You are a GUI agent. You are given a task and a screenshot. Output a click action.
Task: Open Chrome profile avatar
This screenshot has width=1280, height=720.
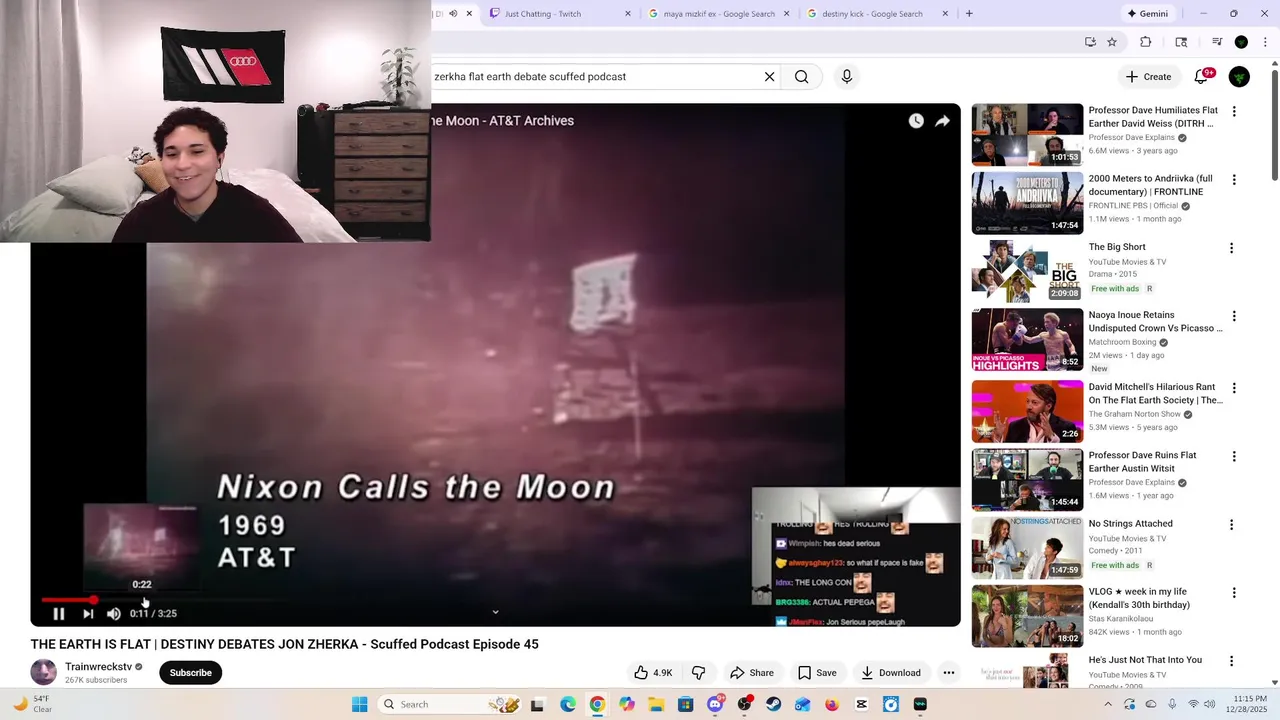(1241, 42)
